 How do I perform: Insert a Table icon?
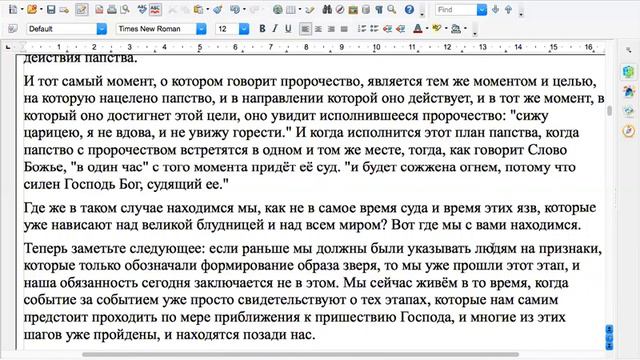coord(291,9)
